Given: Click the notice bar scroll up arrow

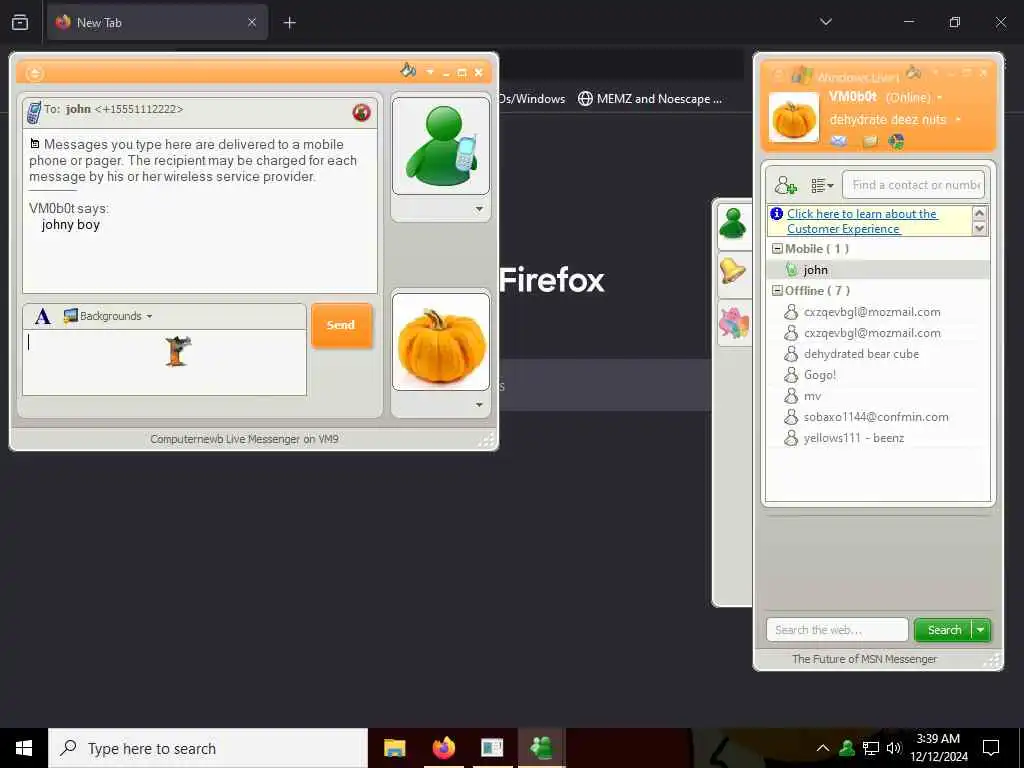Looking at the screenshot, I should [x=979, y=213].
